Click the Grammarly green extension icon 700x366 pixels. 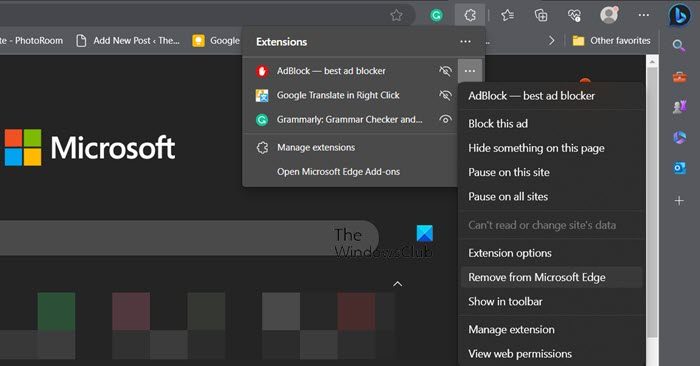coord(262,120)
